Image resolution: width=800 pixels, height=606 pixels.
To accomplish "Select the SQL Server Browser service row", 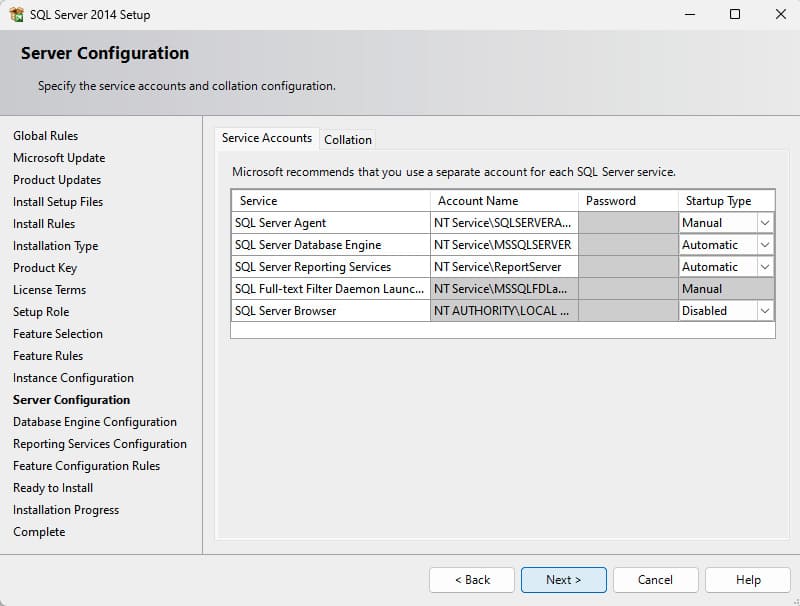I will (330, 311).
